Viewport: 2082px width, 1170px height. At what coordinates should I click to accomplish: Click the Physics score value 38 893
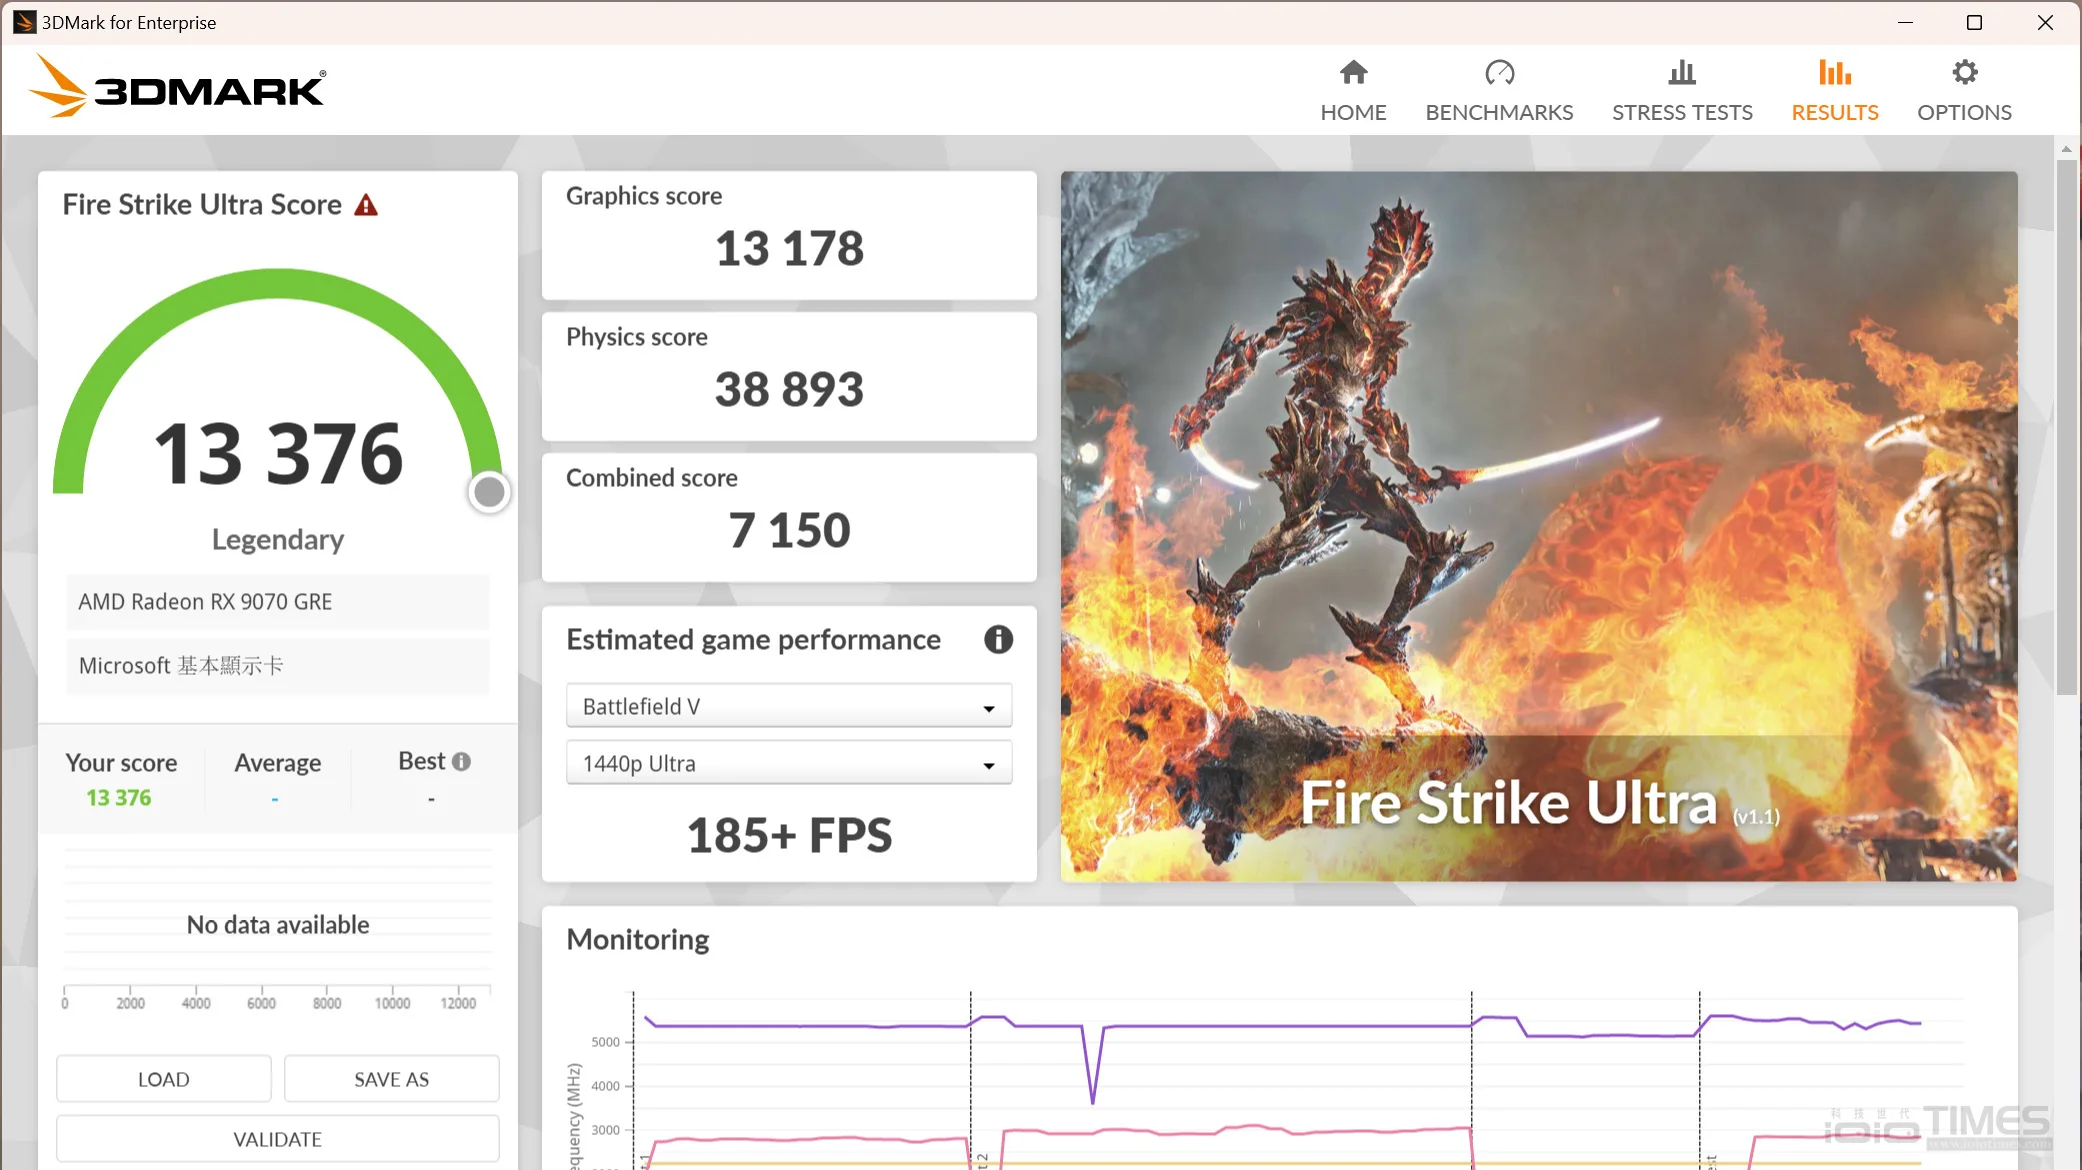[x=789, y=389]
